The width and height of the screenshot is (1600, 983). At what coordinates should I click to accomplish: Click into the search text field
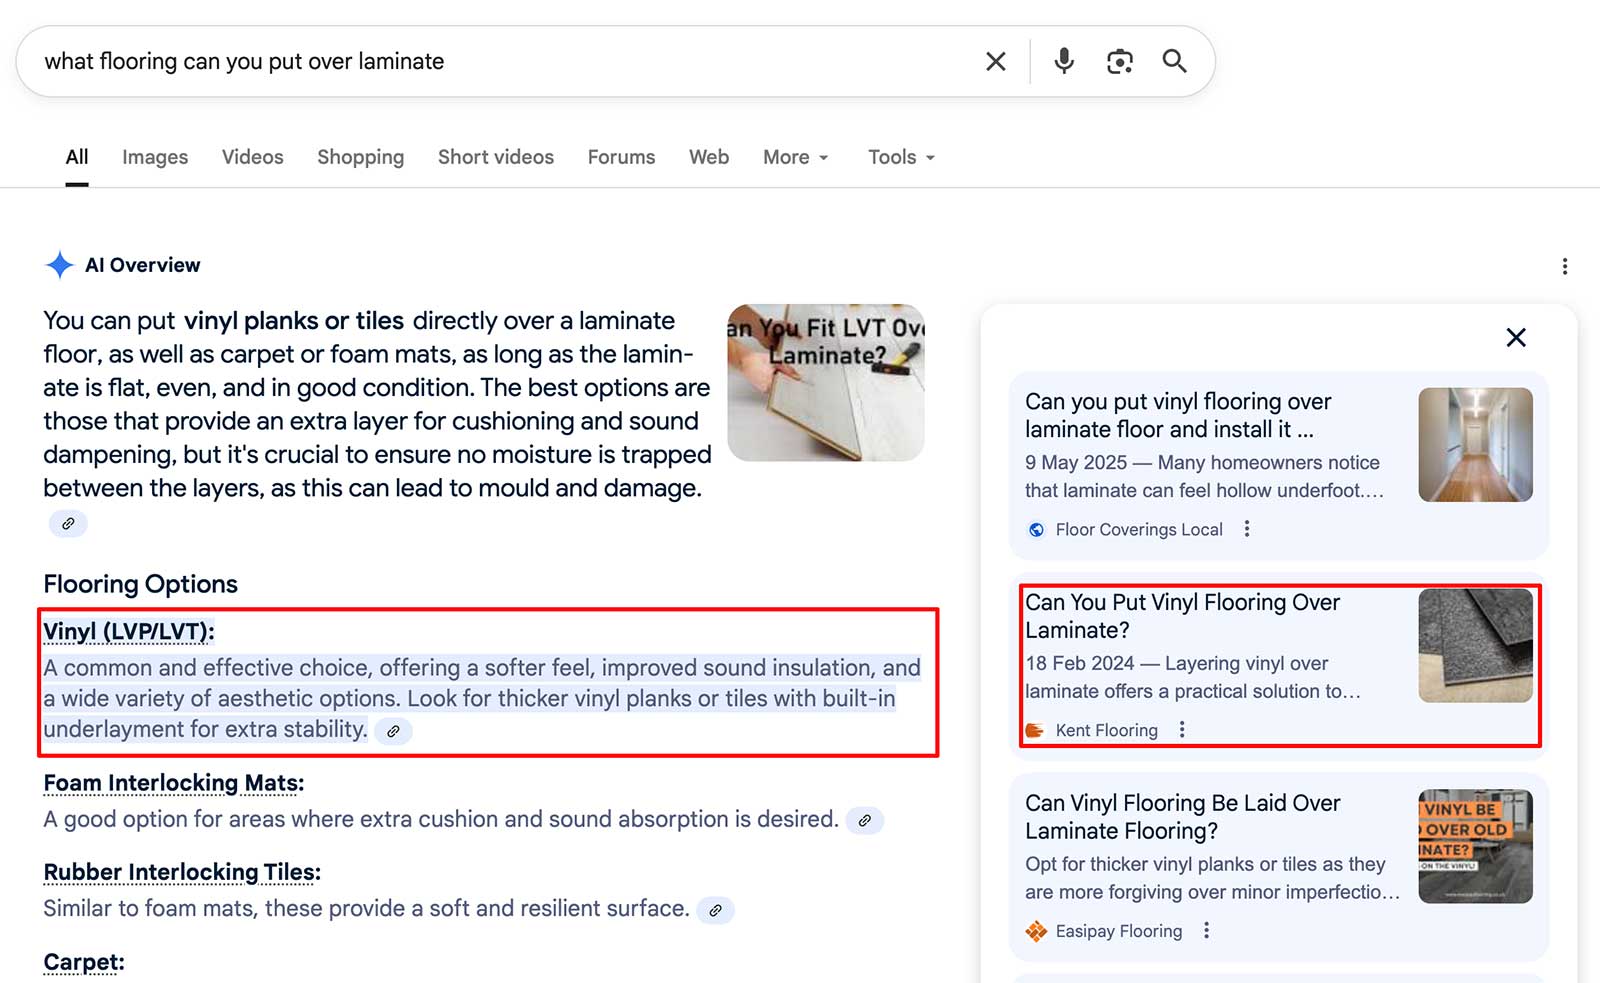(500, 62)
